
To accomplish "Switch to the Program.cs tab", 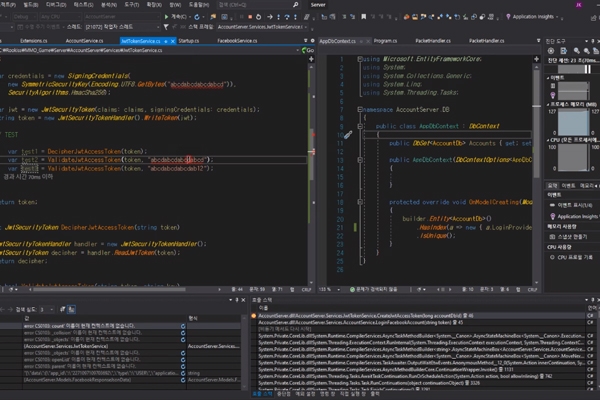I will point(385,41).
